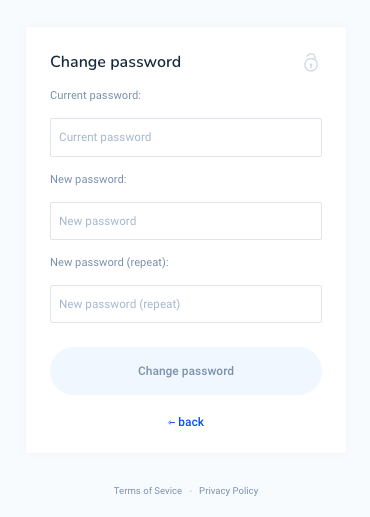This screenshot has height=517, width=370.
Task: Select the New password input box
Action: (186, 221)
